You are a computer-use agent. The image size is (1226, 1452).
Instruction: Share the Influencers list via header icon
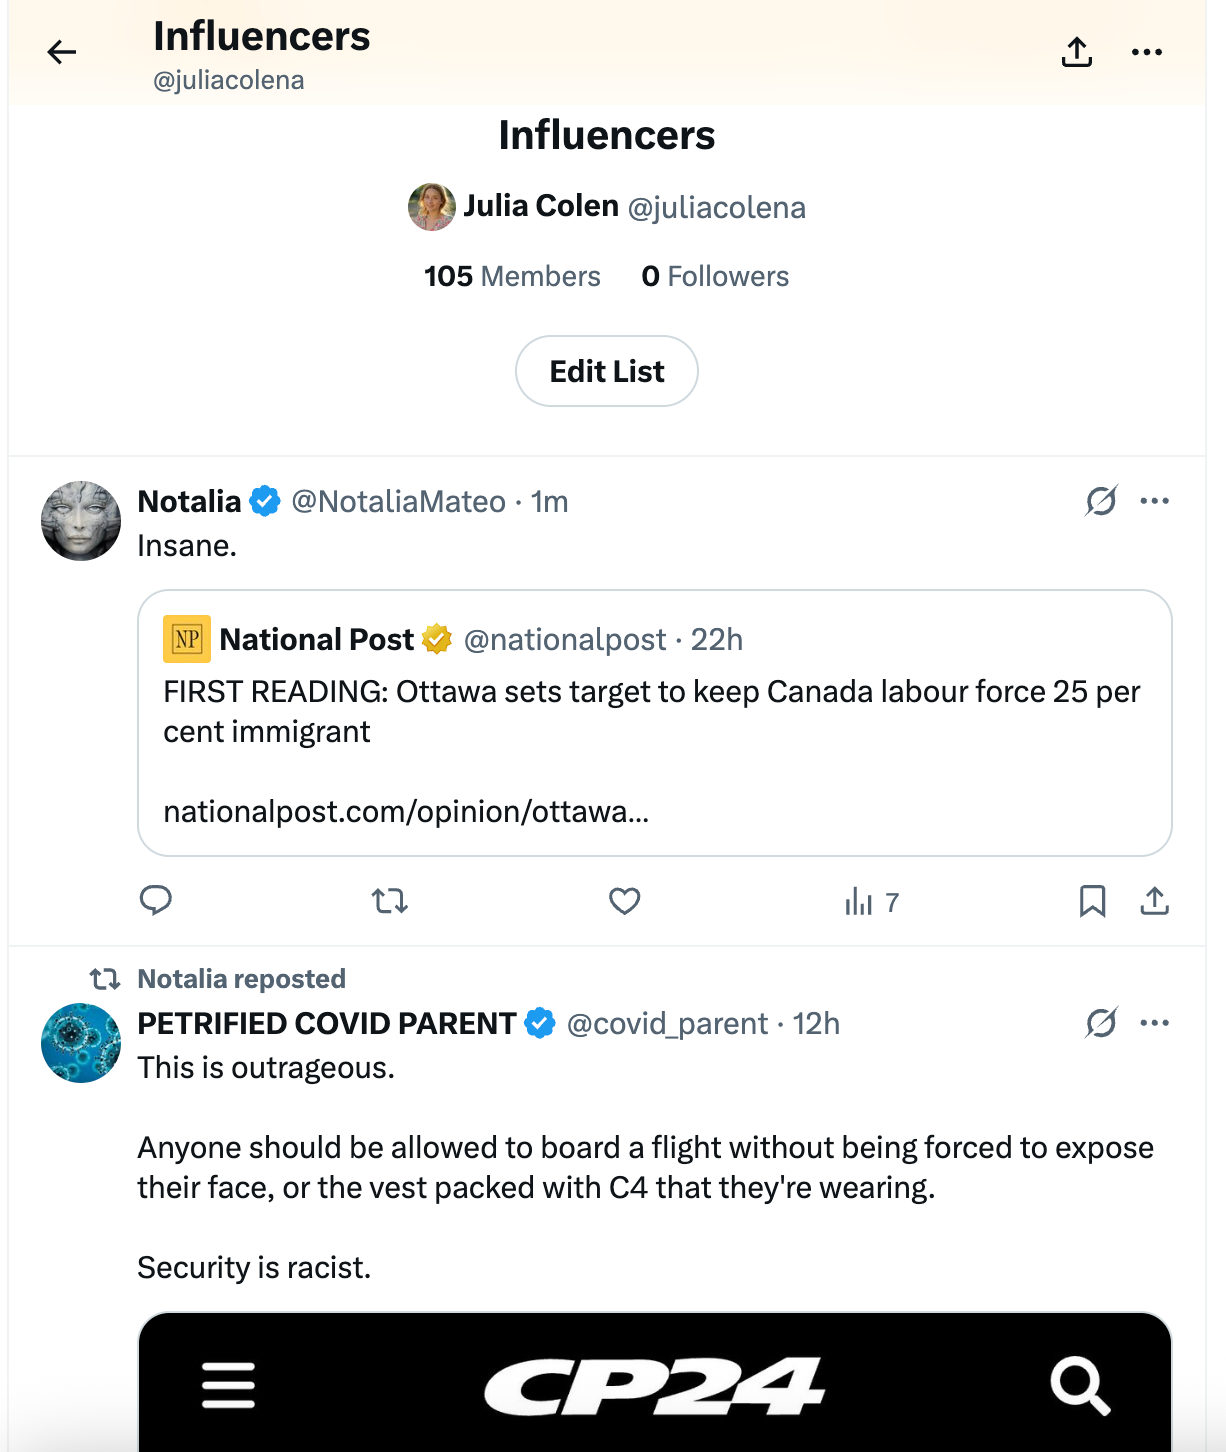point(1077,52)
